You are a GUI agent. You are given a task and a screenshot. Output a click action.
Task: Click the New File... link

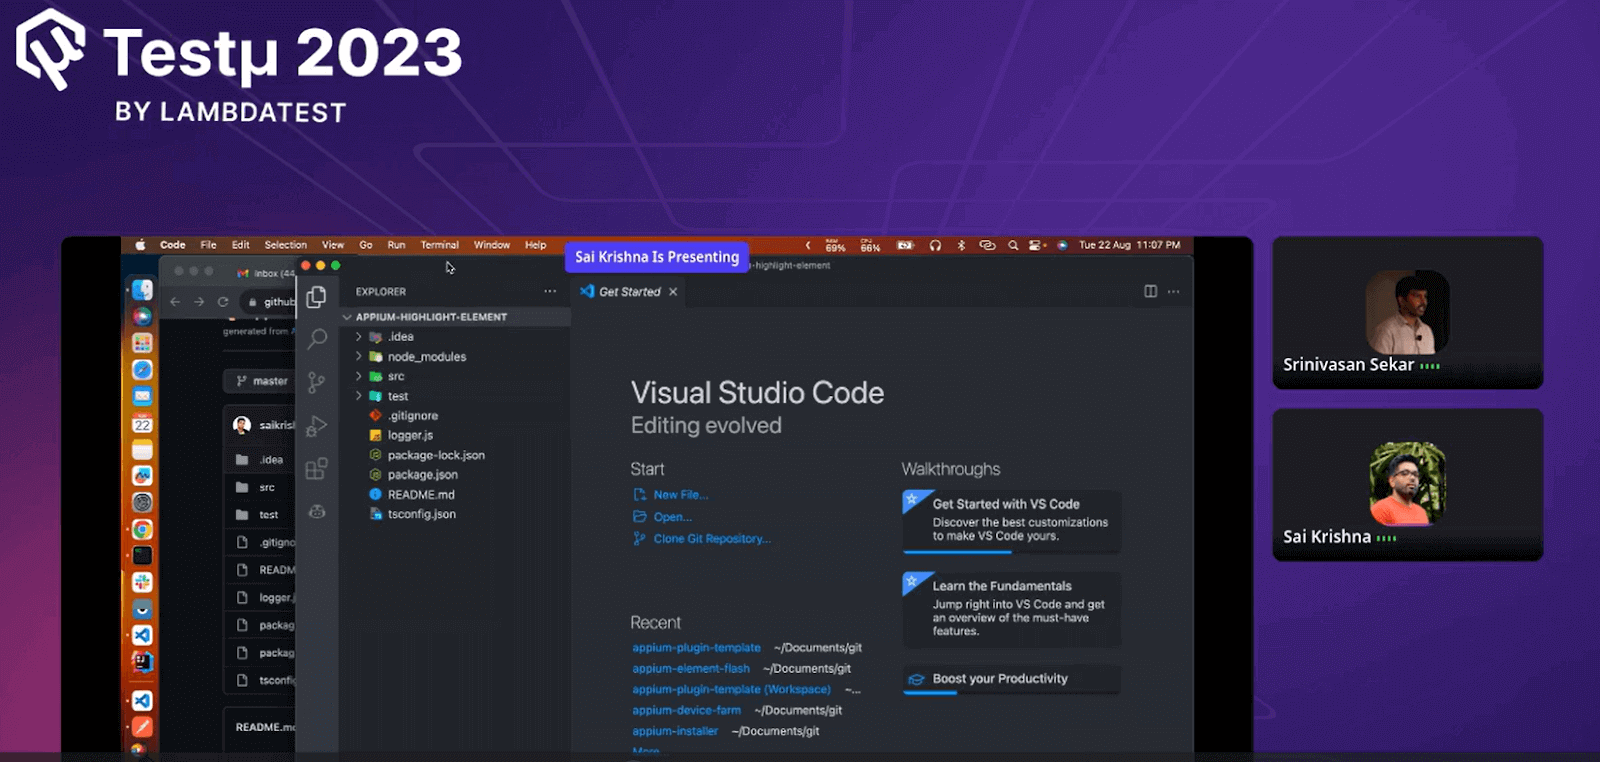[680, 495]
